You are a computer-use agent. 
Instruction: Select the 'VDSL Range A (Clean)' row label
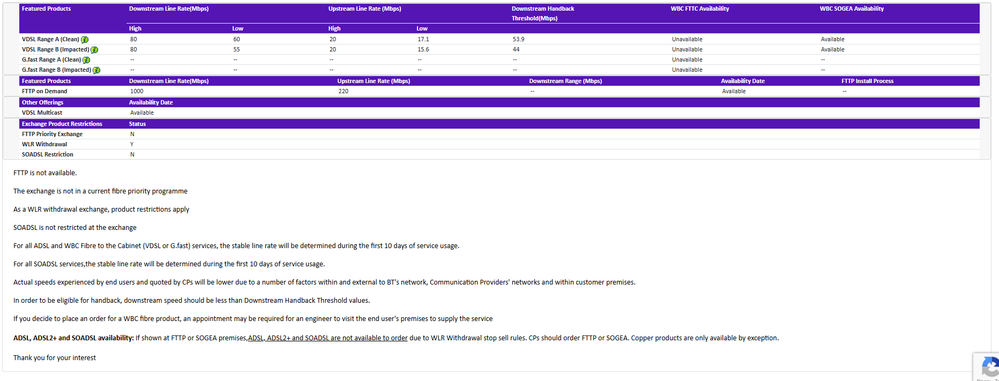[51, 40]
